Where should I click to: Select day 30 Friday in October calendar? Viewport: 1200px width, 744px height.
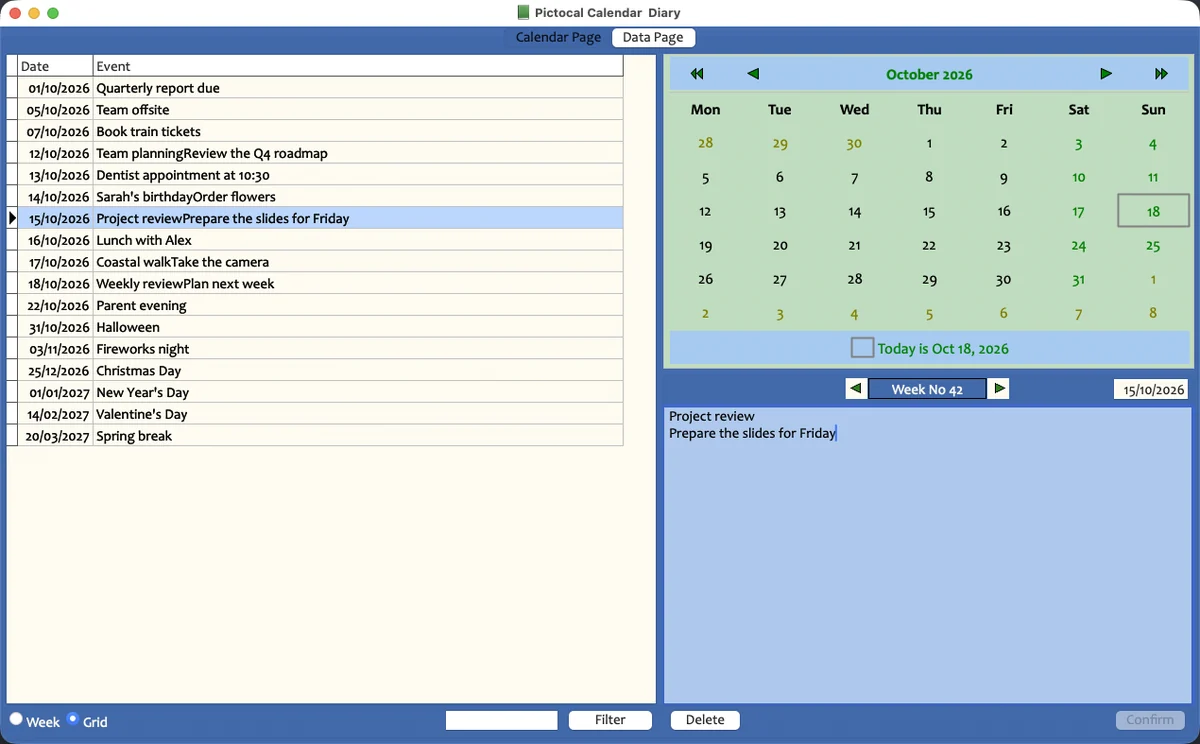[x=1004, y=279]
